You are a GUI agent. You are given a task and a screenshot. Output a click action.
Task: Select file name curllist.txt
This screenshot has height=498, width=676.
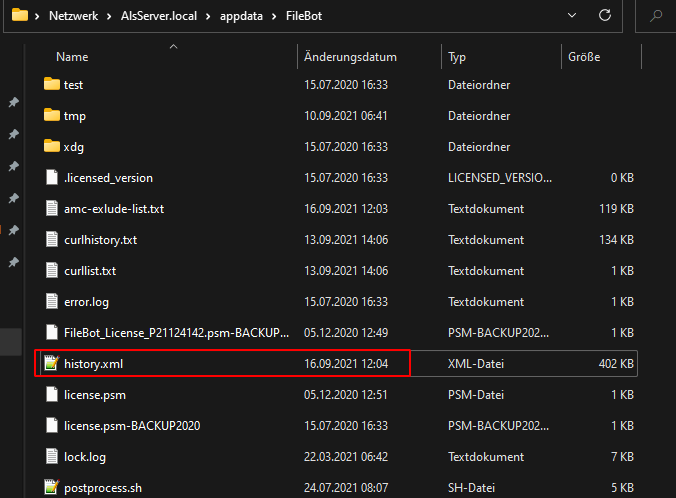pos(90,271)
